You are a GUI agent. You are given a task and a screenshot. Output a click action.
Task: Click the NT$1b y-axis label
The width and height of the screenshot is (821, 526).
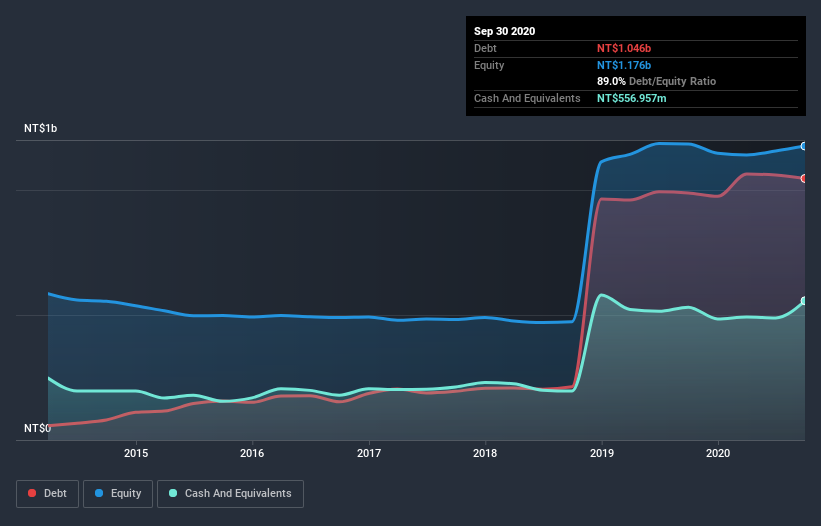40,128
